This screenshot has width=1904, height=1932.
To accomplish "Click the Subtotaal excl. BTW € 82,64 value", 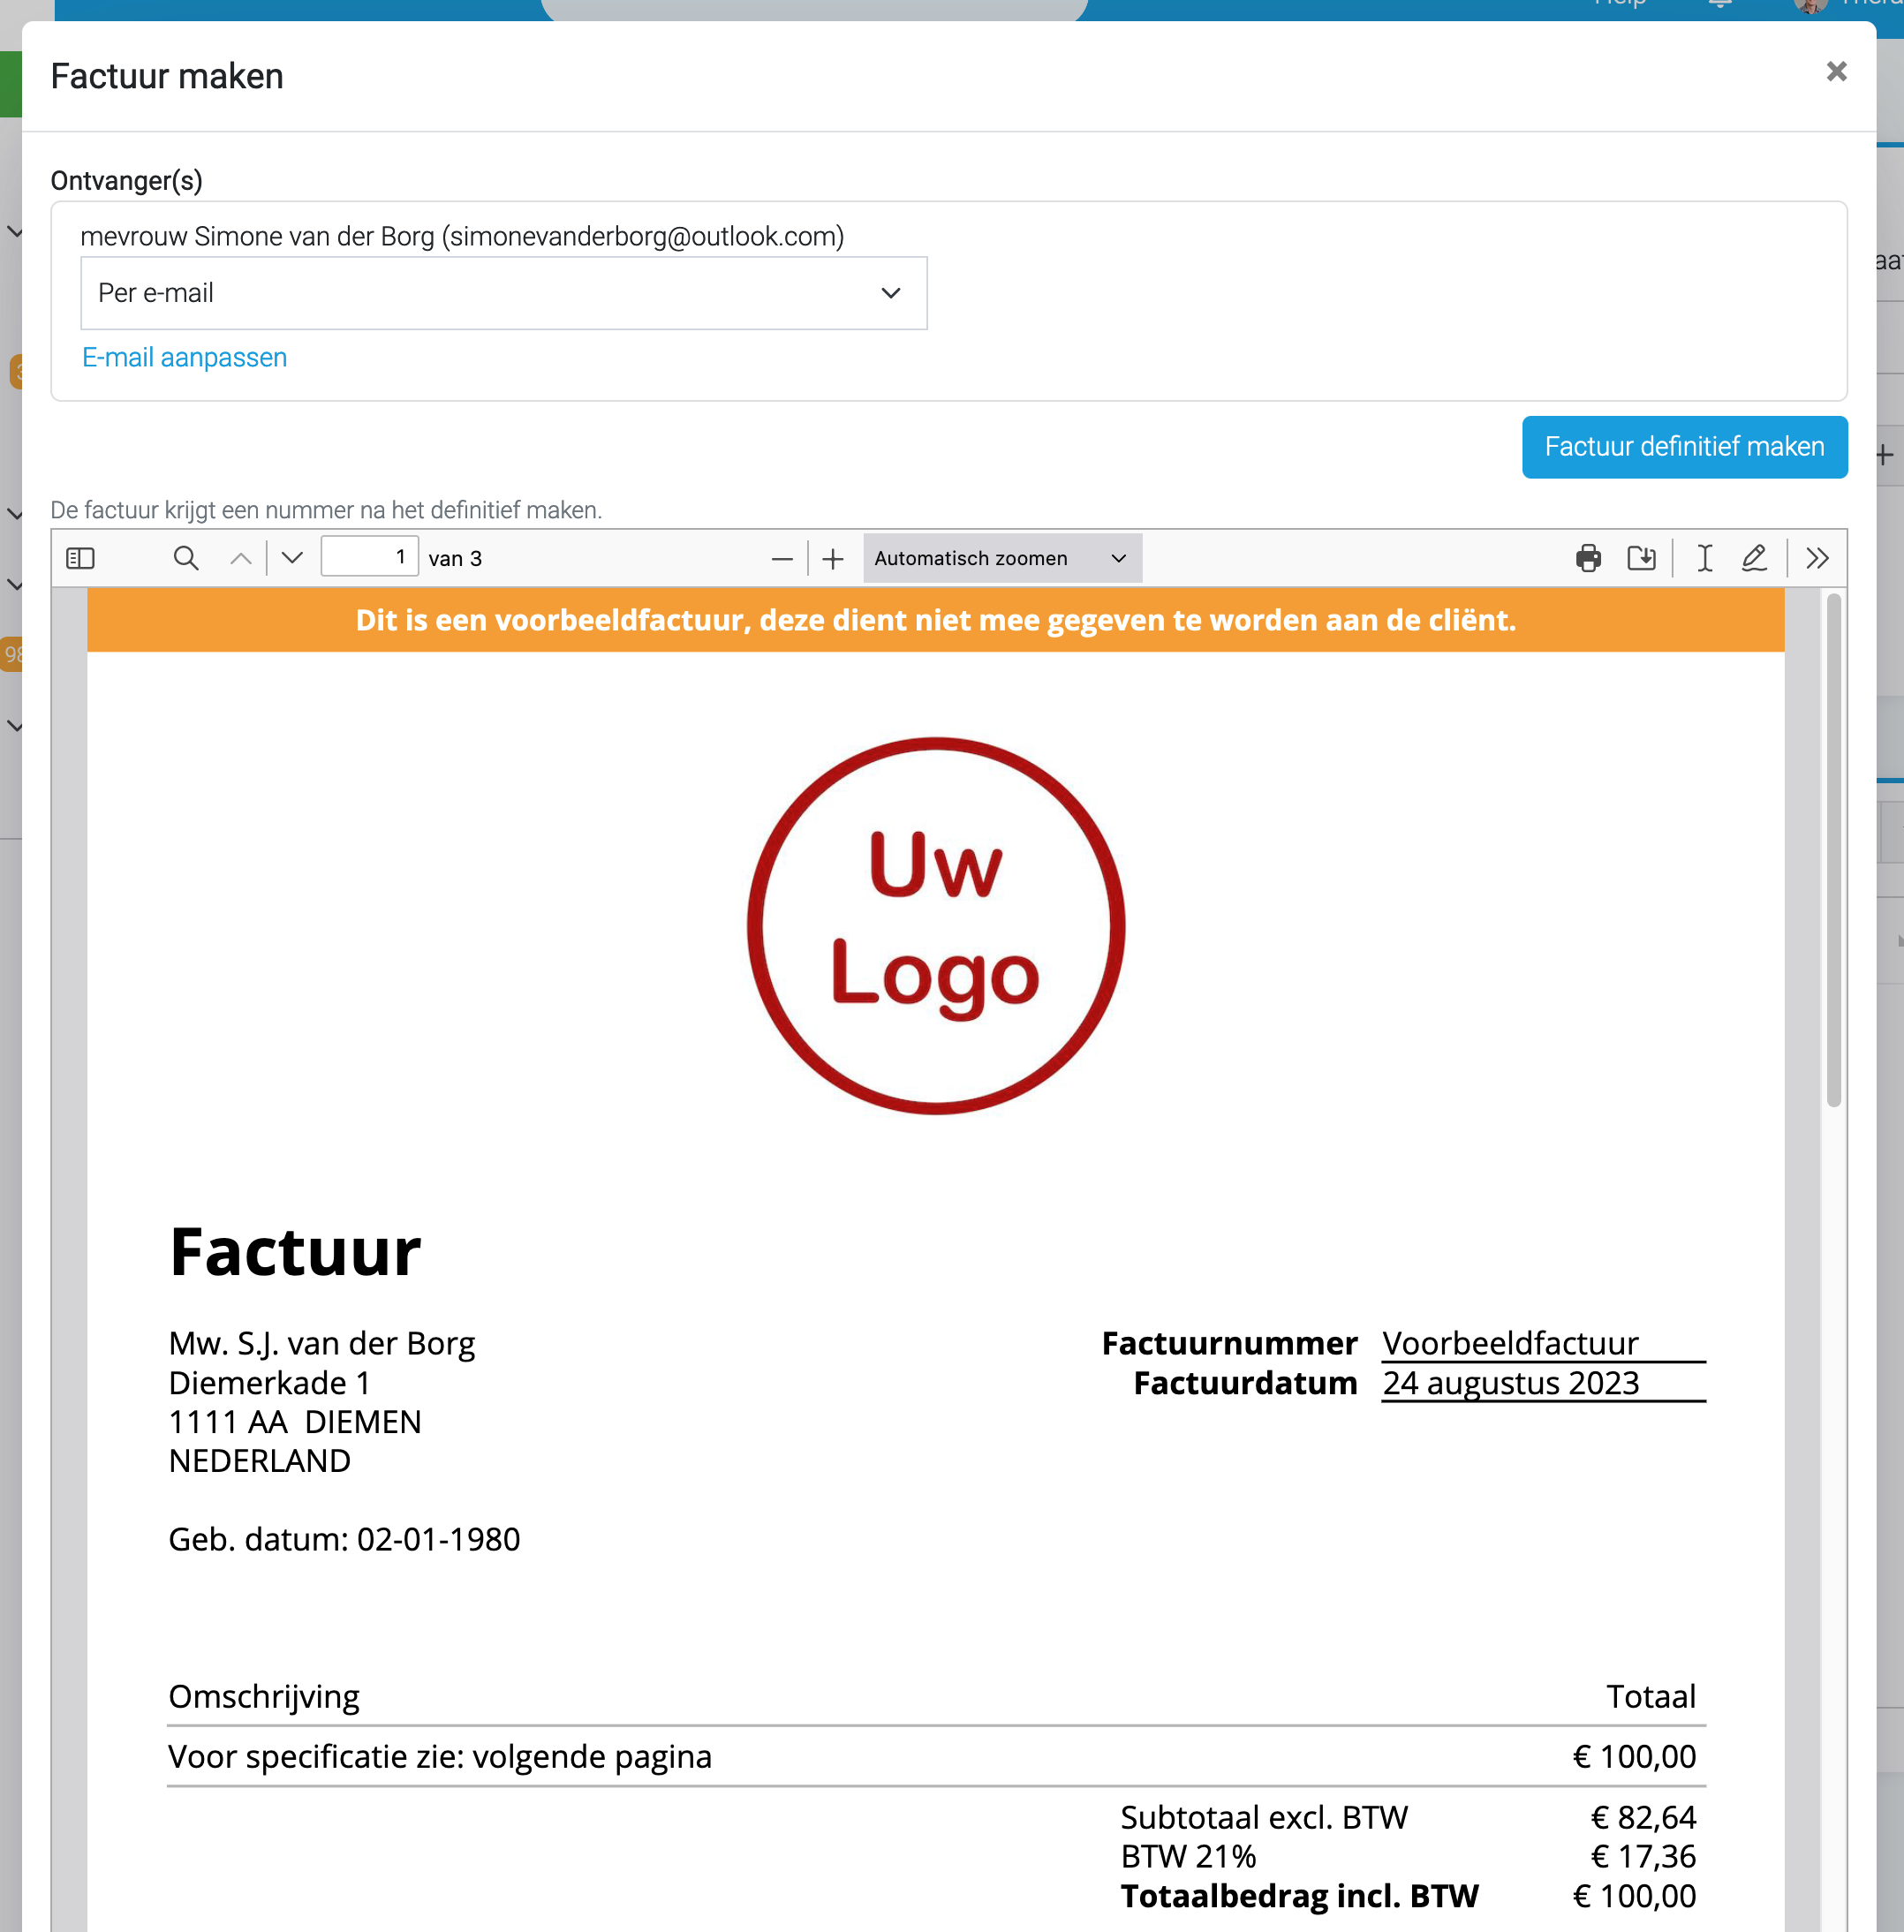I will coord(1643,1817).
